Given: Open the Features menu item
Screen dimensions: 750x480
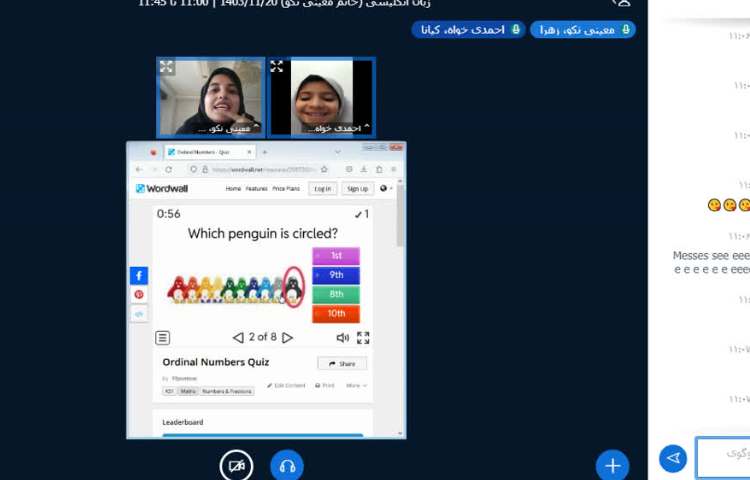Looking at the screenshot, I should [x=257, y=188].
